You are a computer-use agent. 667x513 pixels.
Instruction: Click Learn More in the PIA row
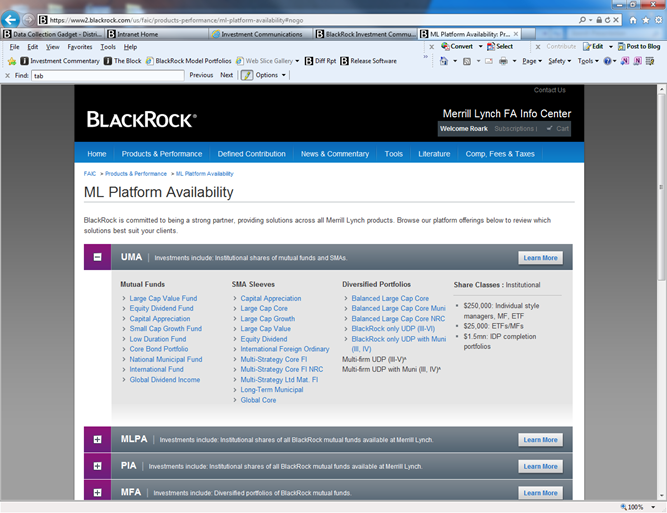tap(540, 467)
